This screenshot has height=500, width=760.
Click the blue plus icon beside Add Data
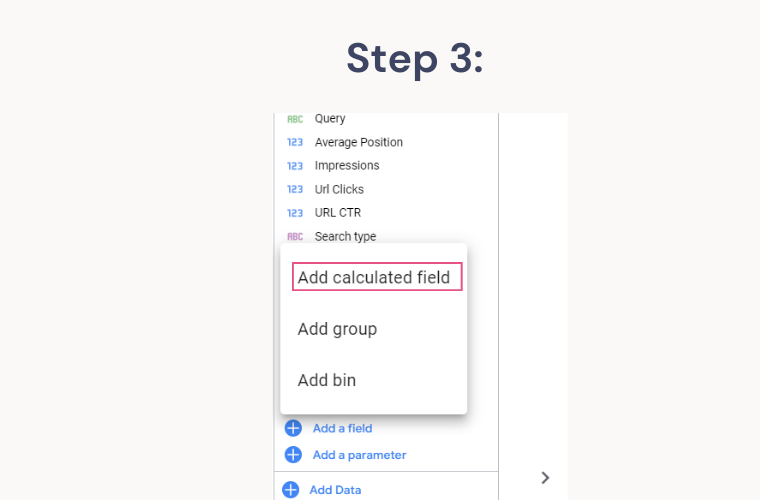(290, 490)
